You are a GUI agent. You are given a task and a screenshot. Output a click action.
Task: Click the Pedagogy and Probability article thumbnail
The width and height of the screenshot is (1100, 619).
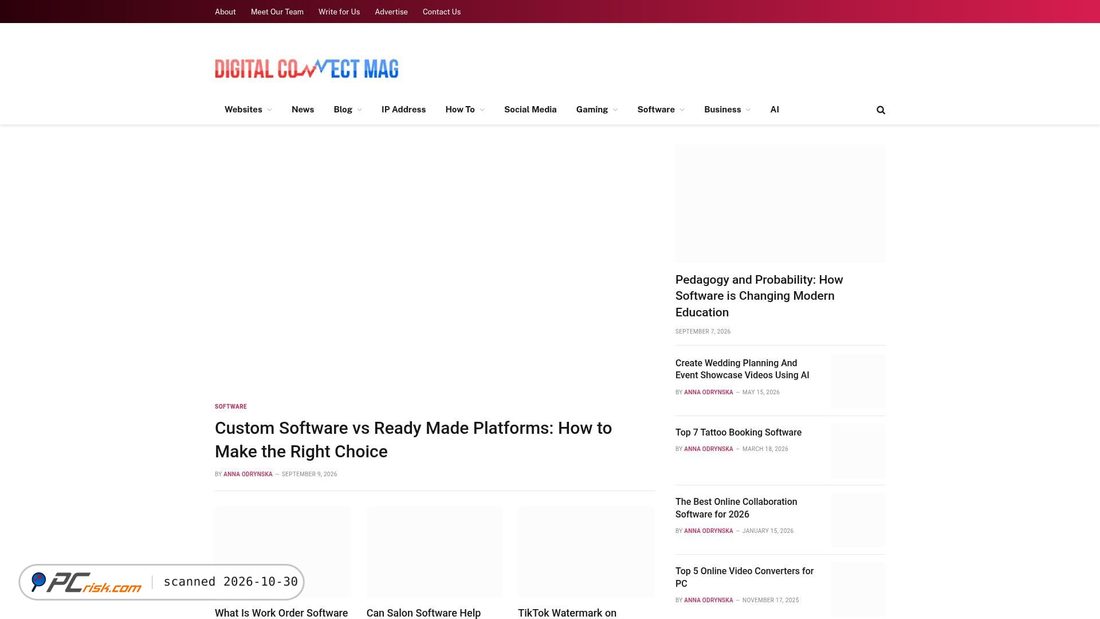coord(780,204)
